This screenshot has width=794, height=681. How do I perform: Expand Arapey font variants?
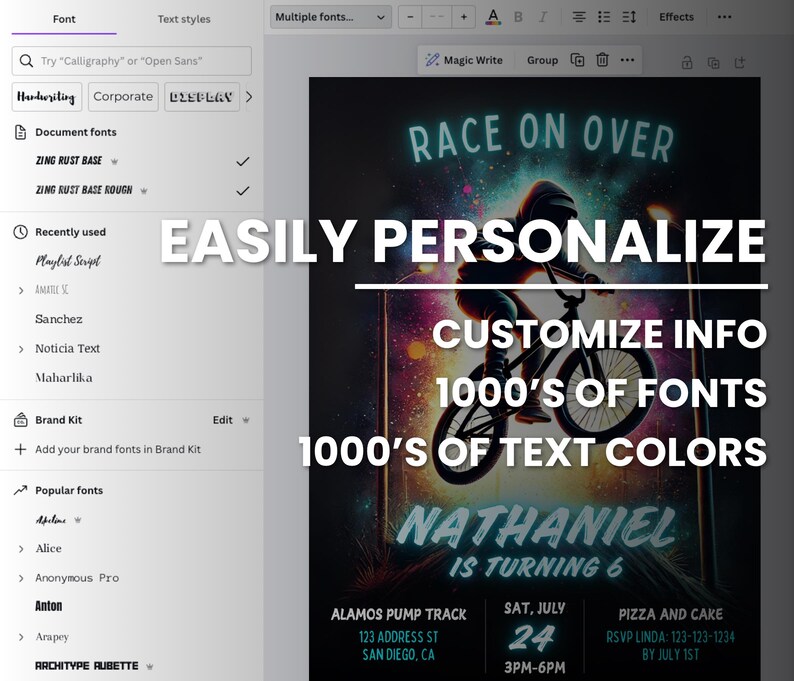21,637
